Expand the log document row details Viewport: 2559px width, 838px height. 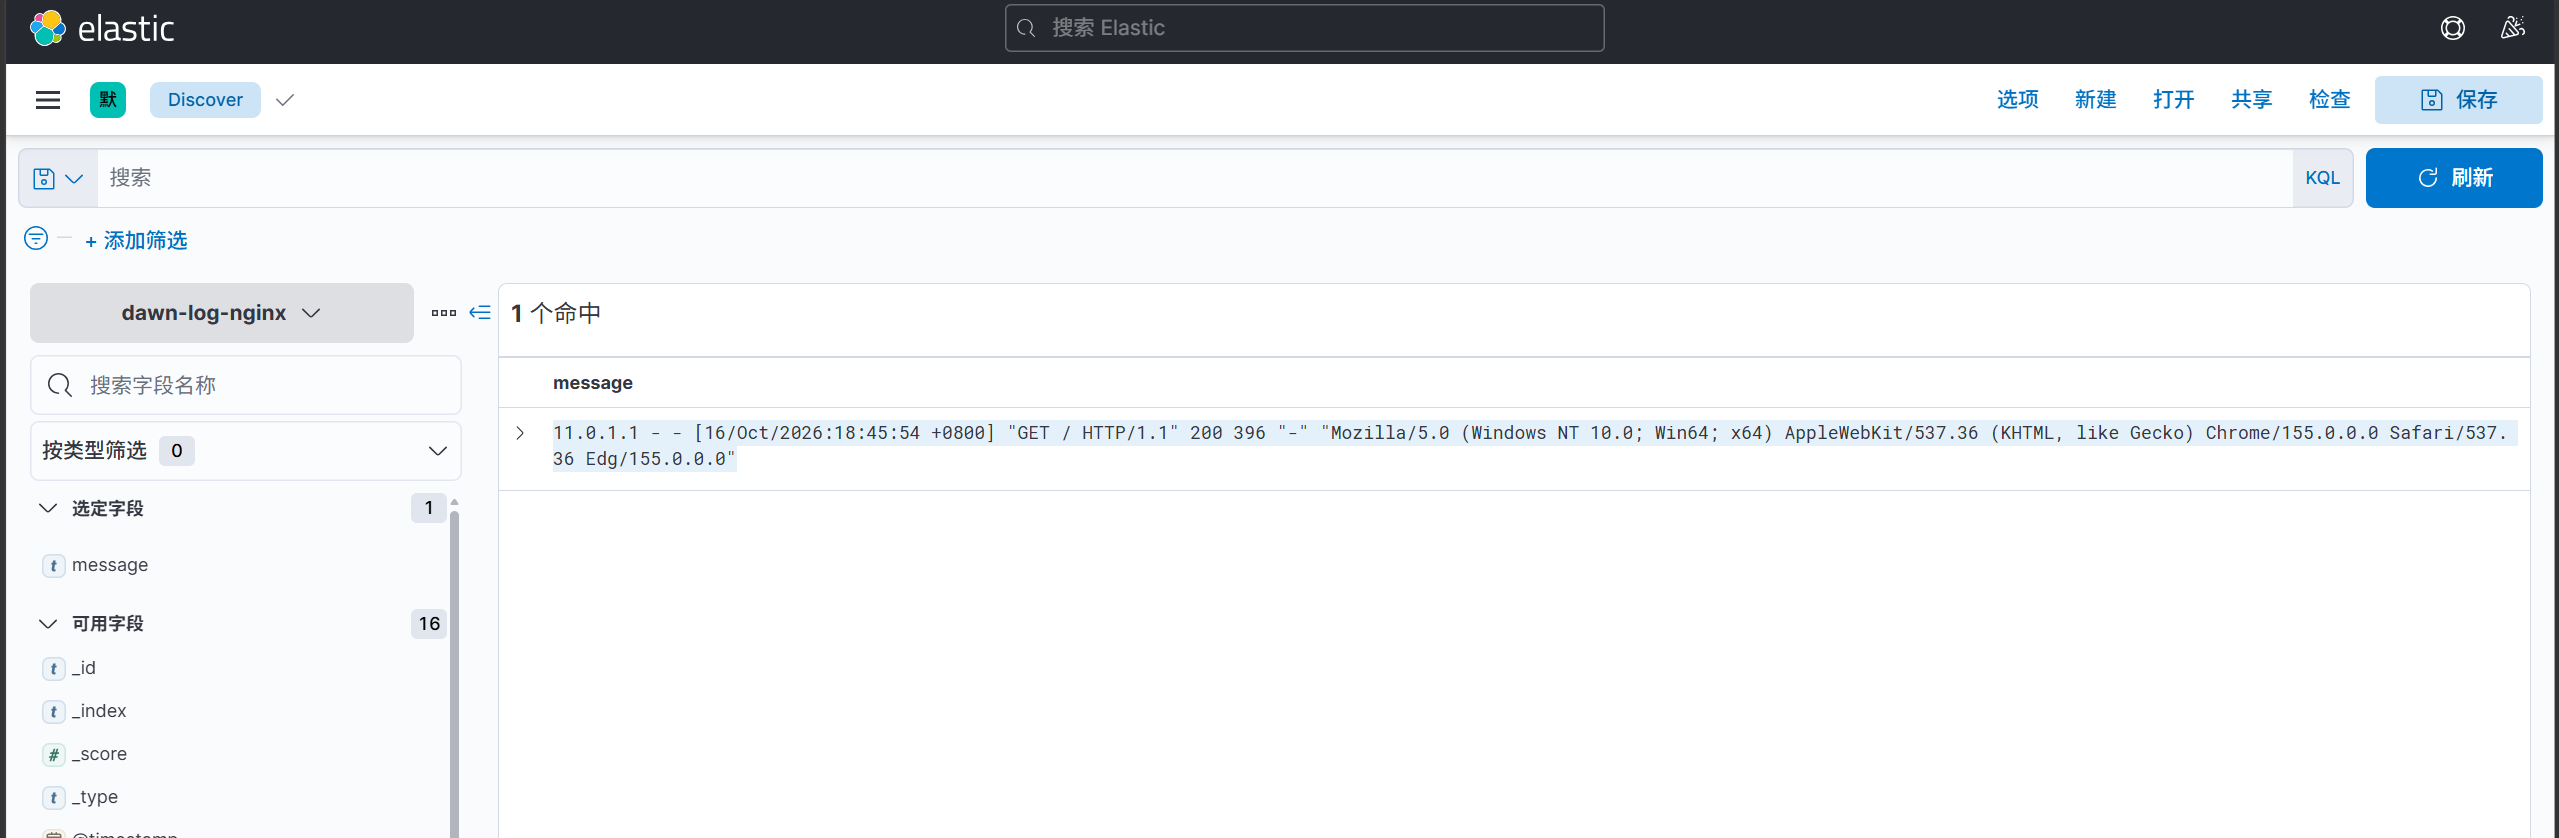(x=520, y=433)
